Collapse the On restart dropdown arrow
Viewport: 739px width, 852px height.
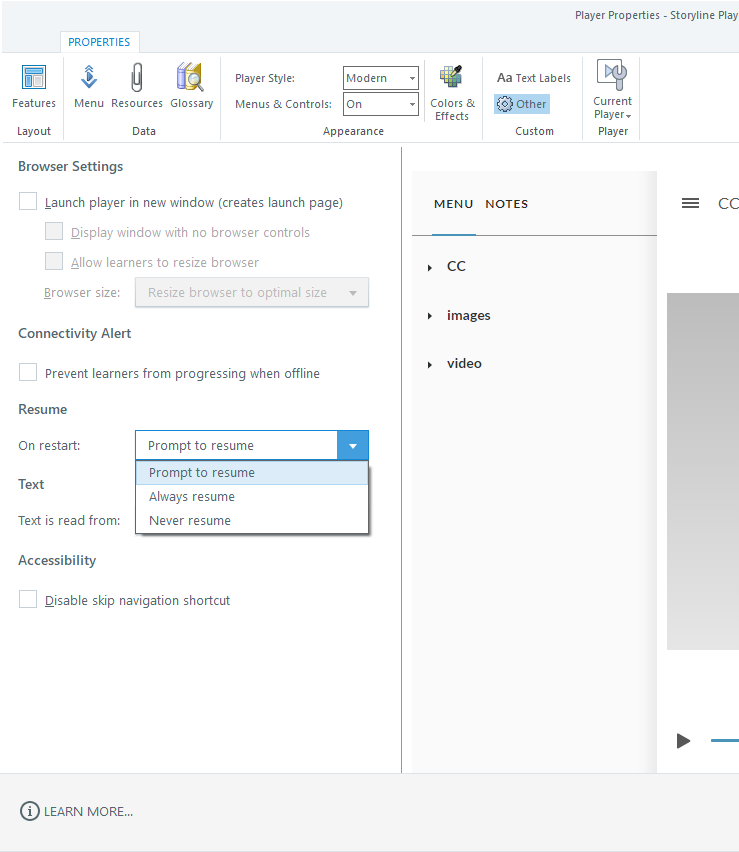[353, 446]
